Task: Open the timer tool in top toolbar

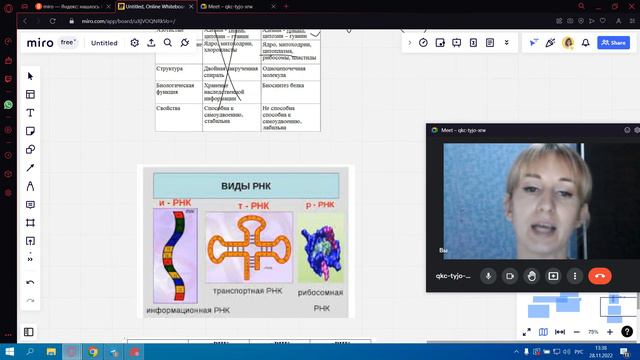Action: click(423, 43)
